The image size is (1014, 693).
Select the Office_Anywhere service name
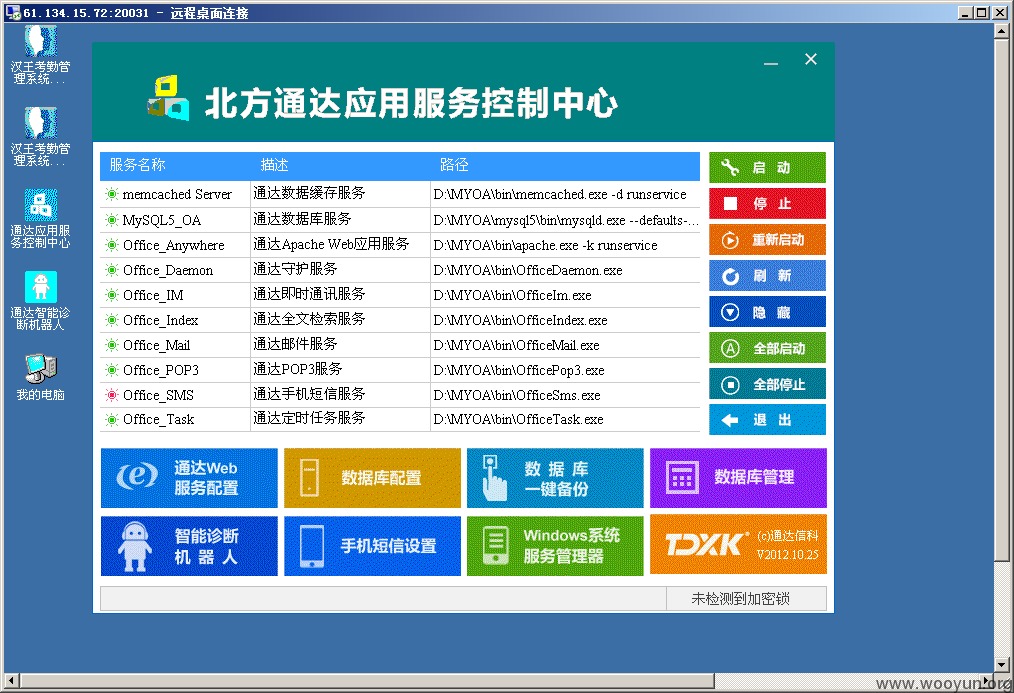click(173, 246)
